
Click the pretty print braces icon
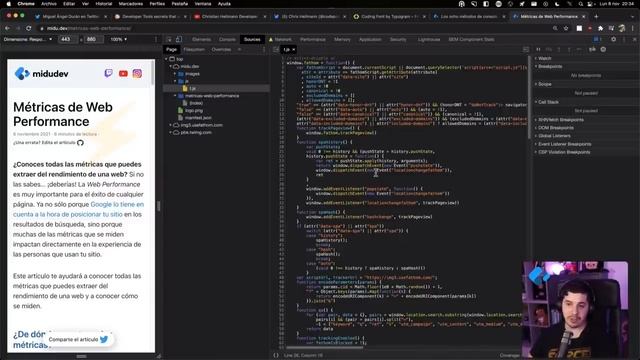276,356
